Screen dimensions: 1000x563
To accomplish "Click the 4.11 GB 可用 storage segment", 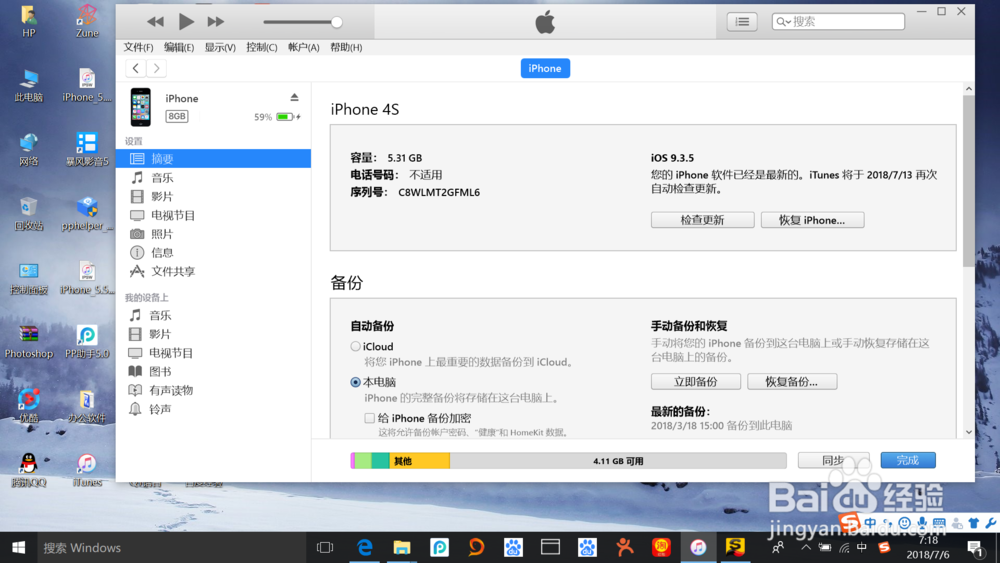I will (618, 460).
